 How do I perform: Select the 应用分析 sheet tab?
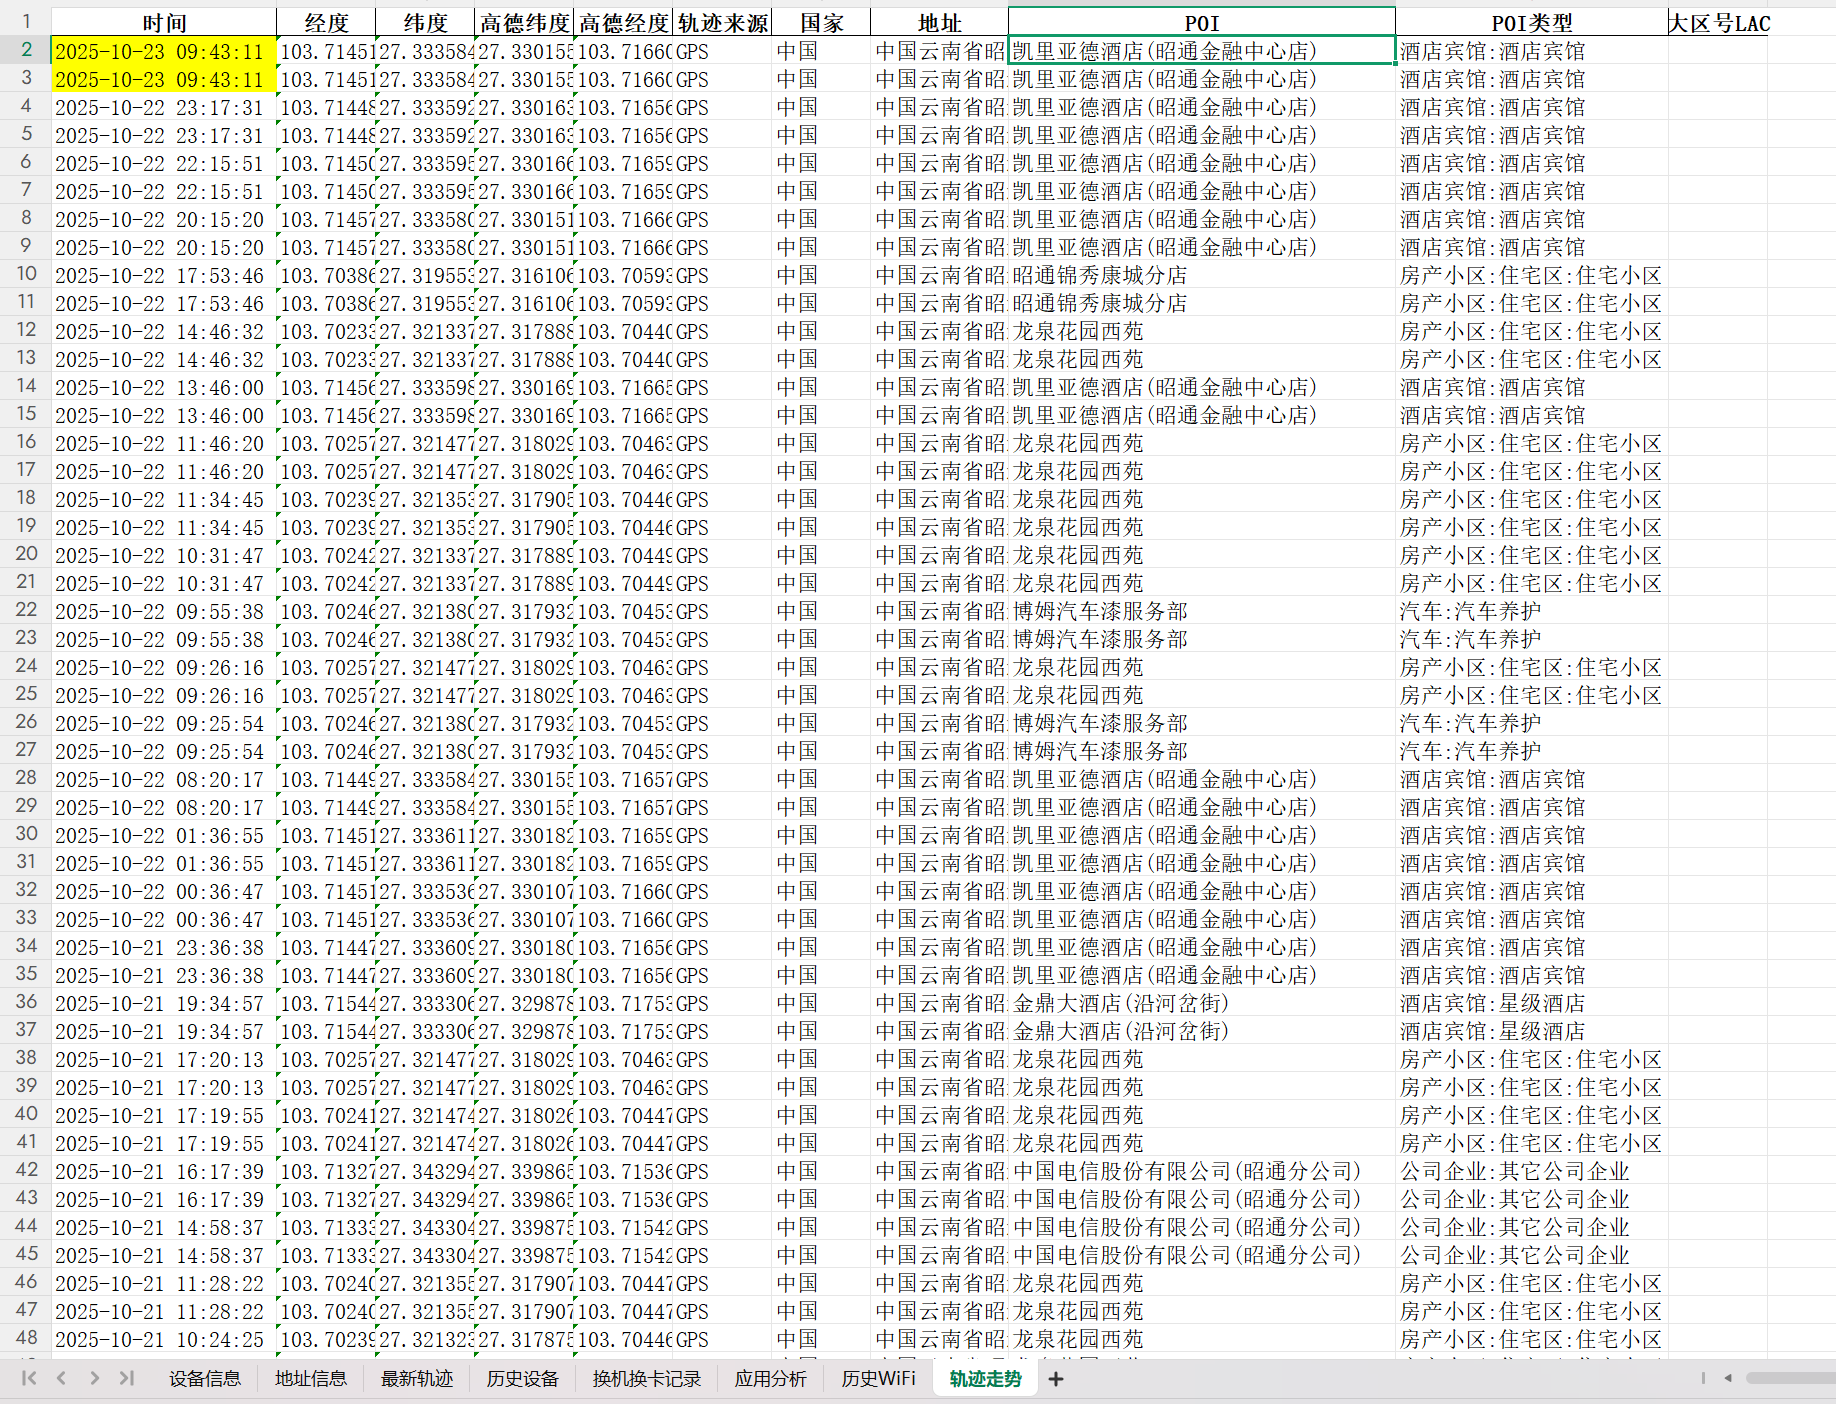pyautogui.click(x=770, y=1379)
